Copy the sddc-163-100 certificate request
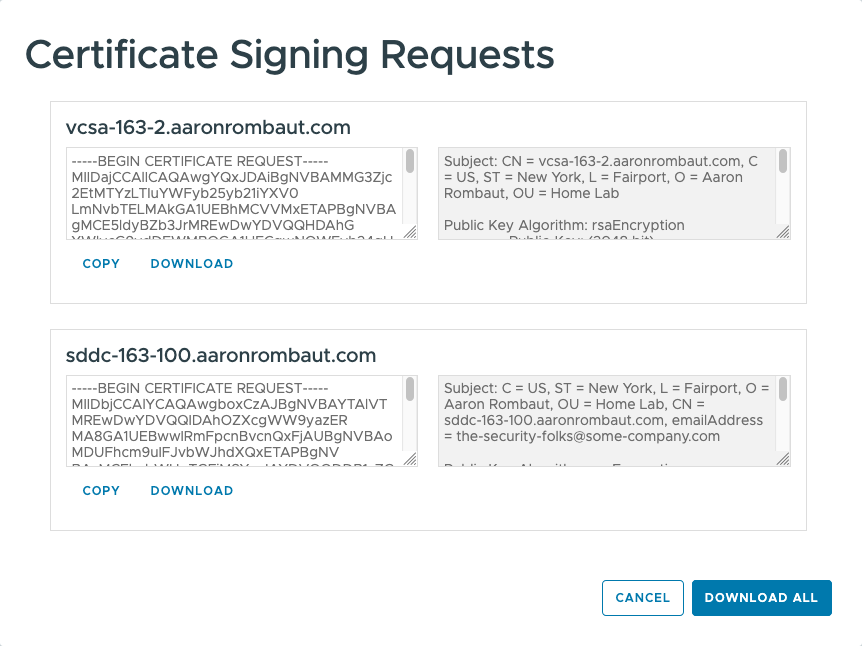The height and width of the screenshot is (646, 862). (x=101, y=491)
